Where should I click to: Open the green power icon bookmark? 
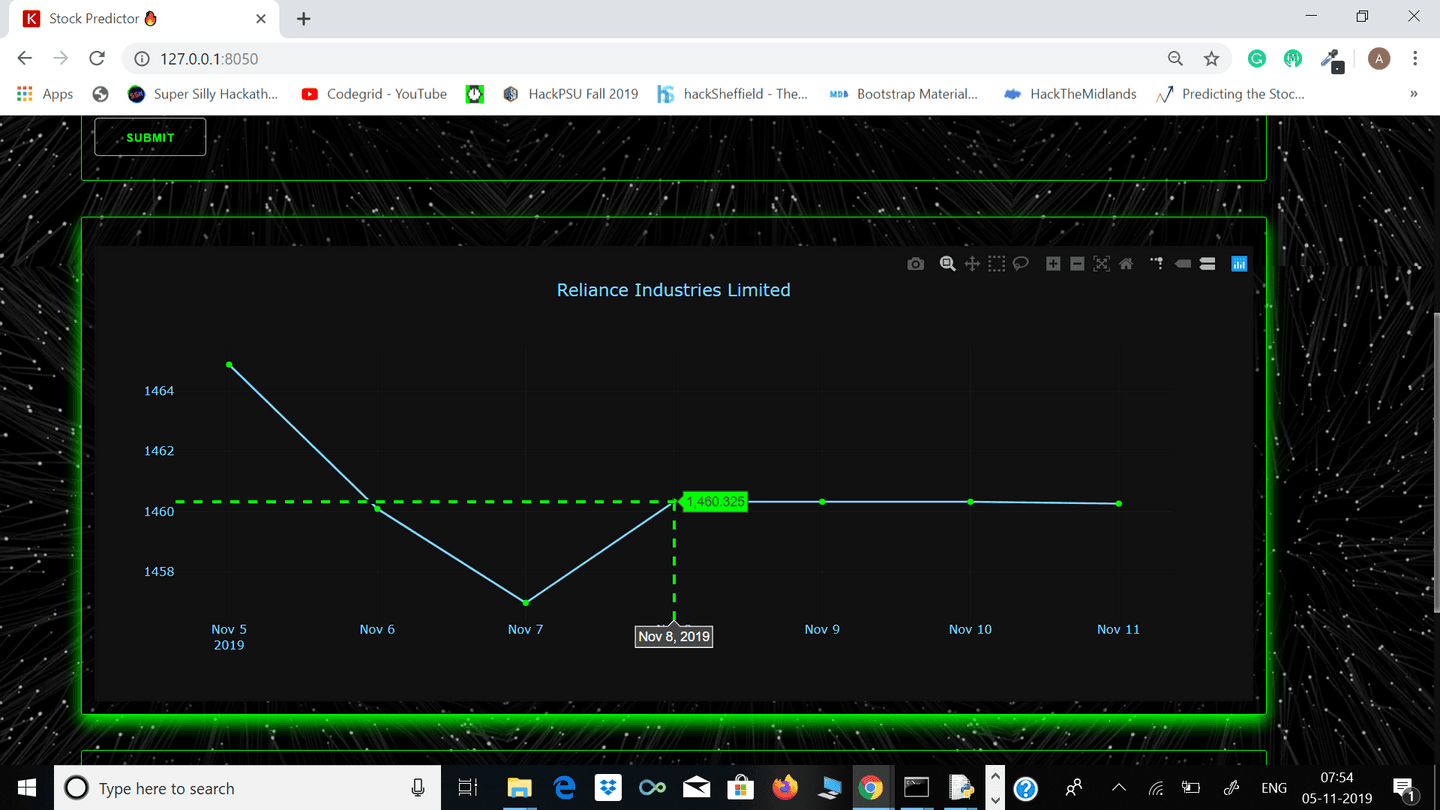(x=475, y=94)
